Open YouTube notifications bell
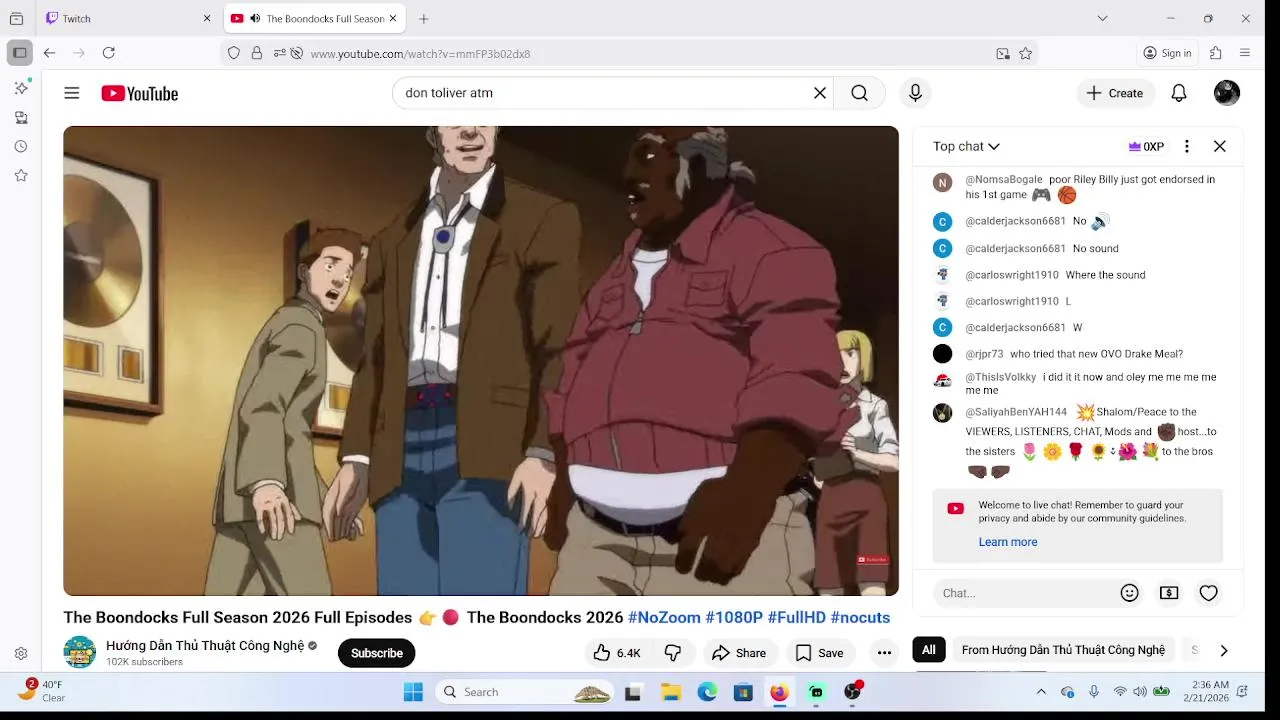1280x720 pixels. click(x=1179, y=93)
